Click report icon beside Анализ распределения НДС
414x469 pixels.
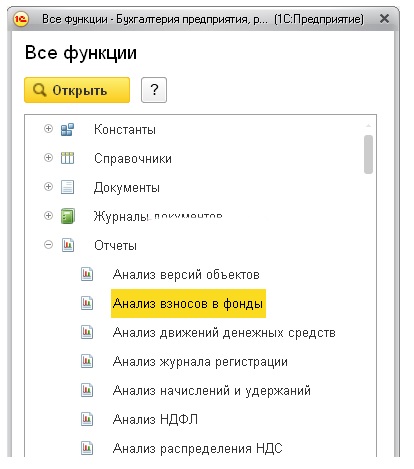coord(87,448)
